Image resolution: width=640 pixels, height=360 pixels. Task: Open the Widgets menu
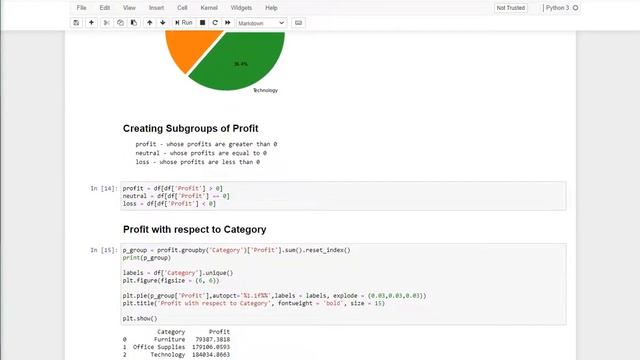241,8
